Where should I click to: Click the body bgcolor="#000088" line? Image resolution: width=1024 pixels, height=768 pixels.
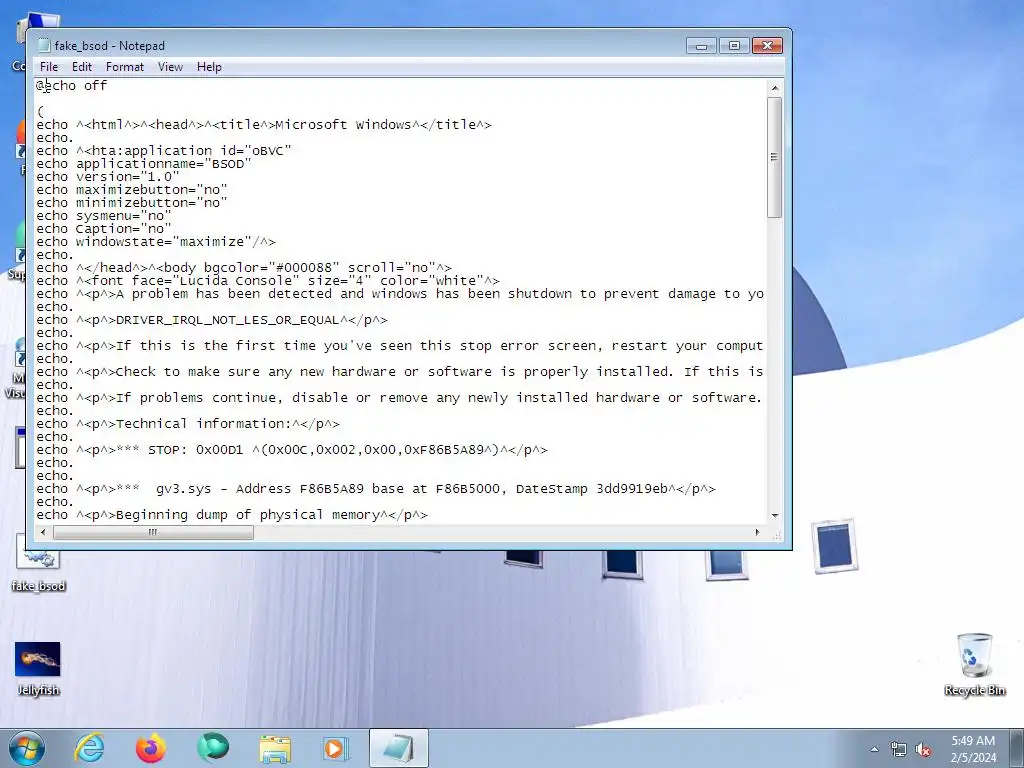(x=244, y=268)
